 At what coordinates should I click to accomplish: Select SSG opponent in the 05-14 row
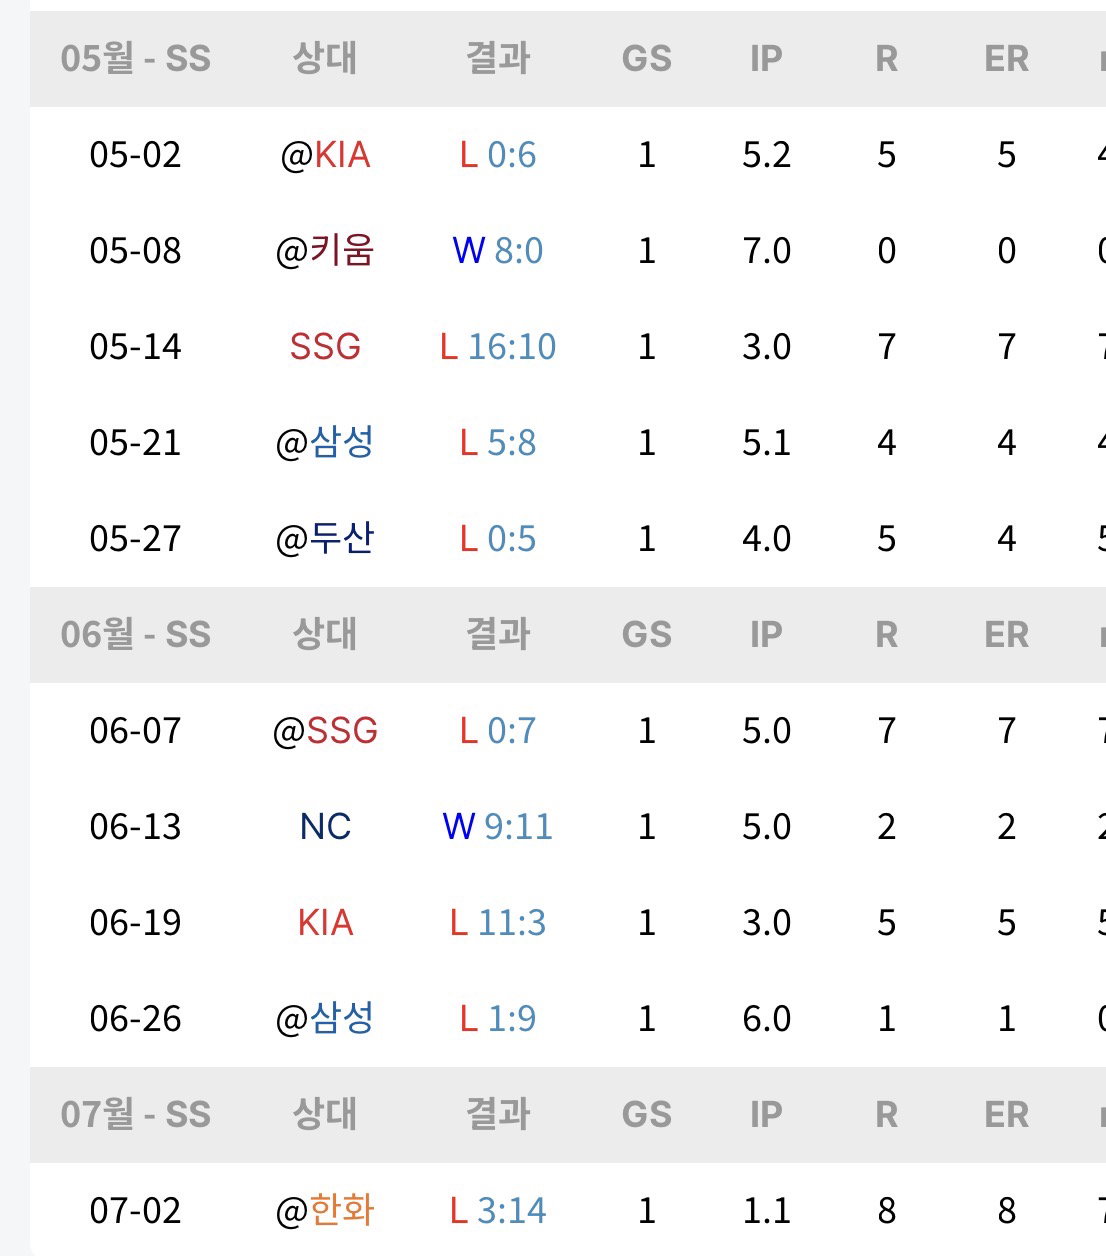tap(325, 347)
